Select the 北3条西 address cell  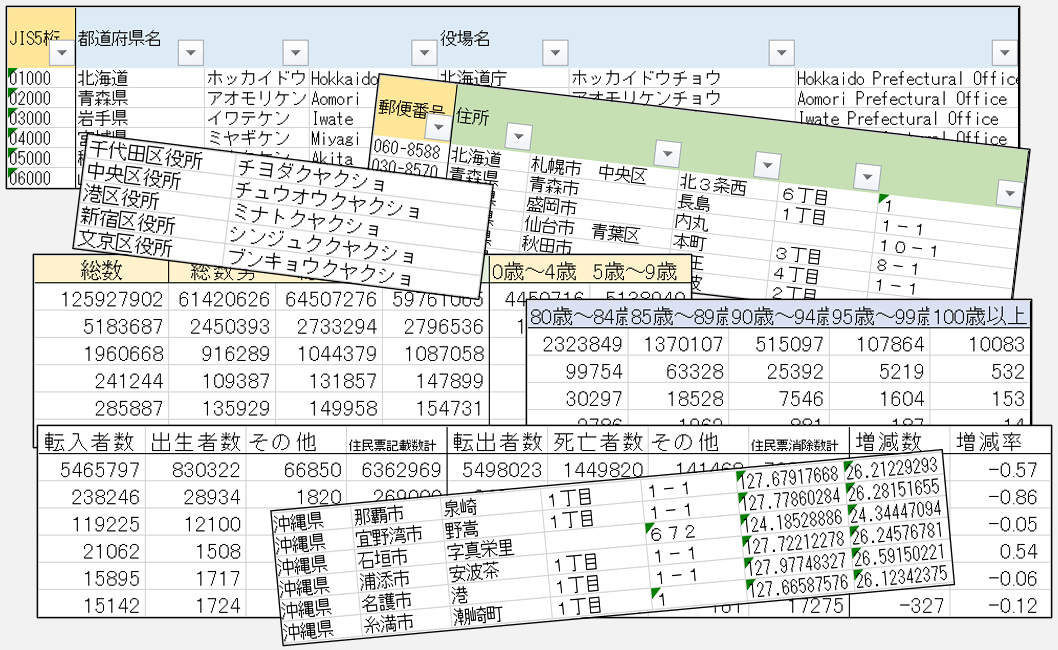(x=713, y=183)
